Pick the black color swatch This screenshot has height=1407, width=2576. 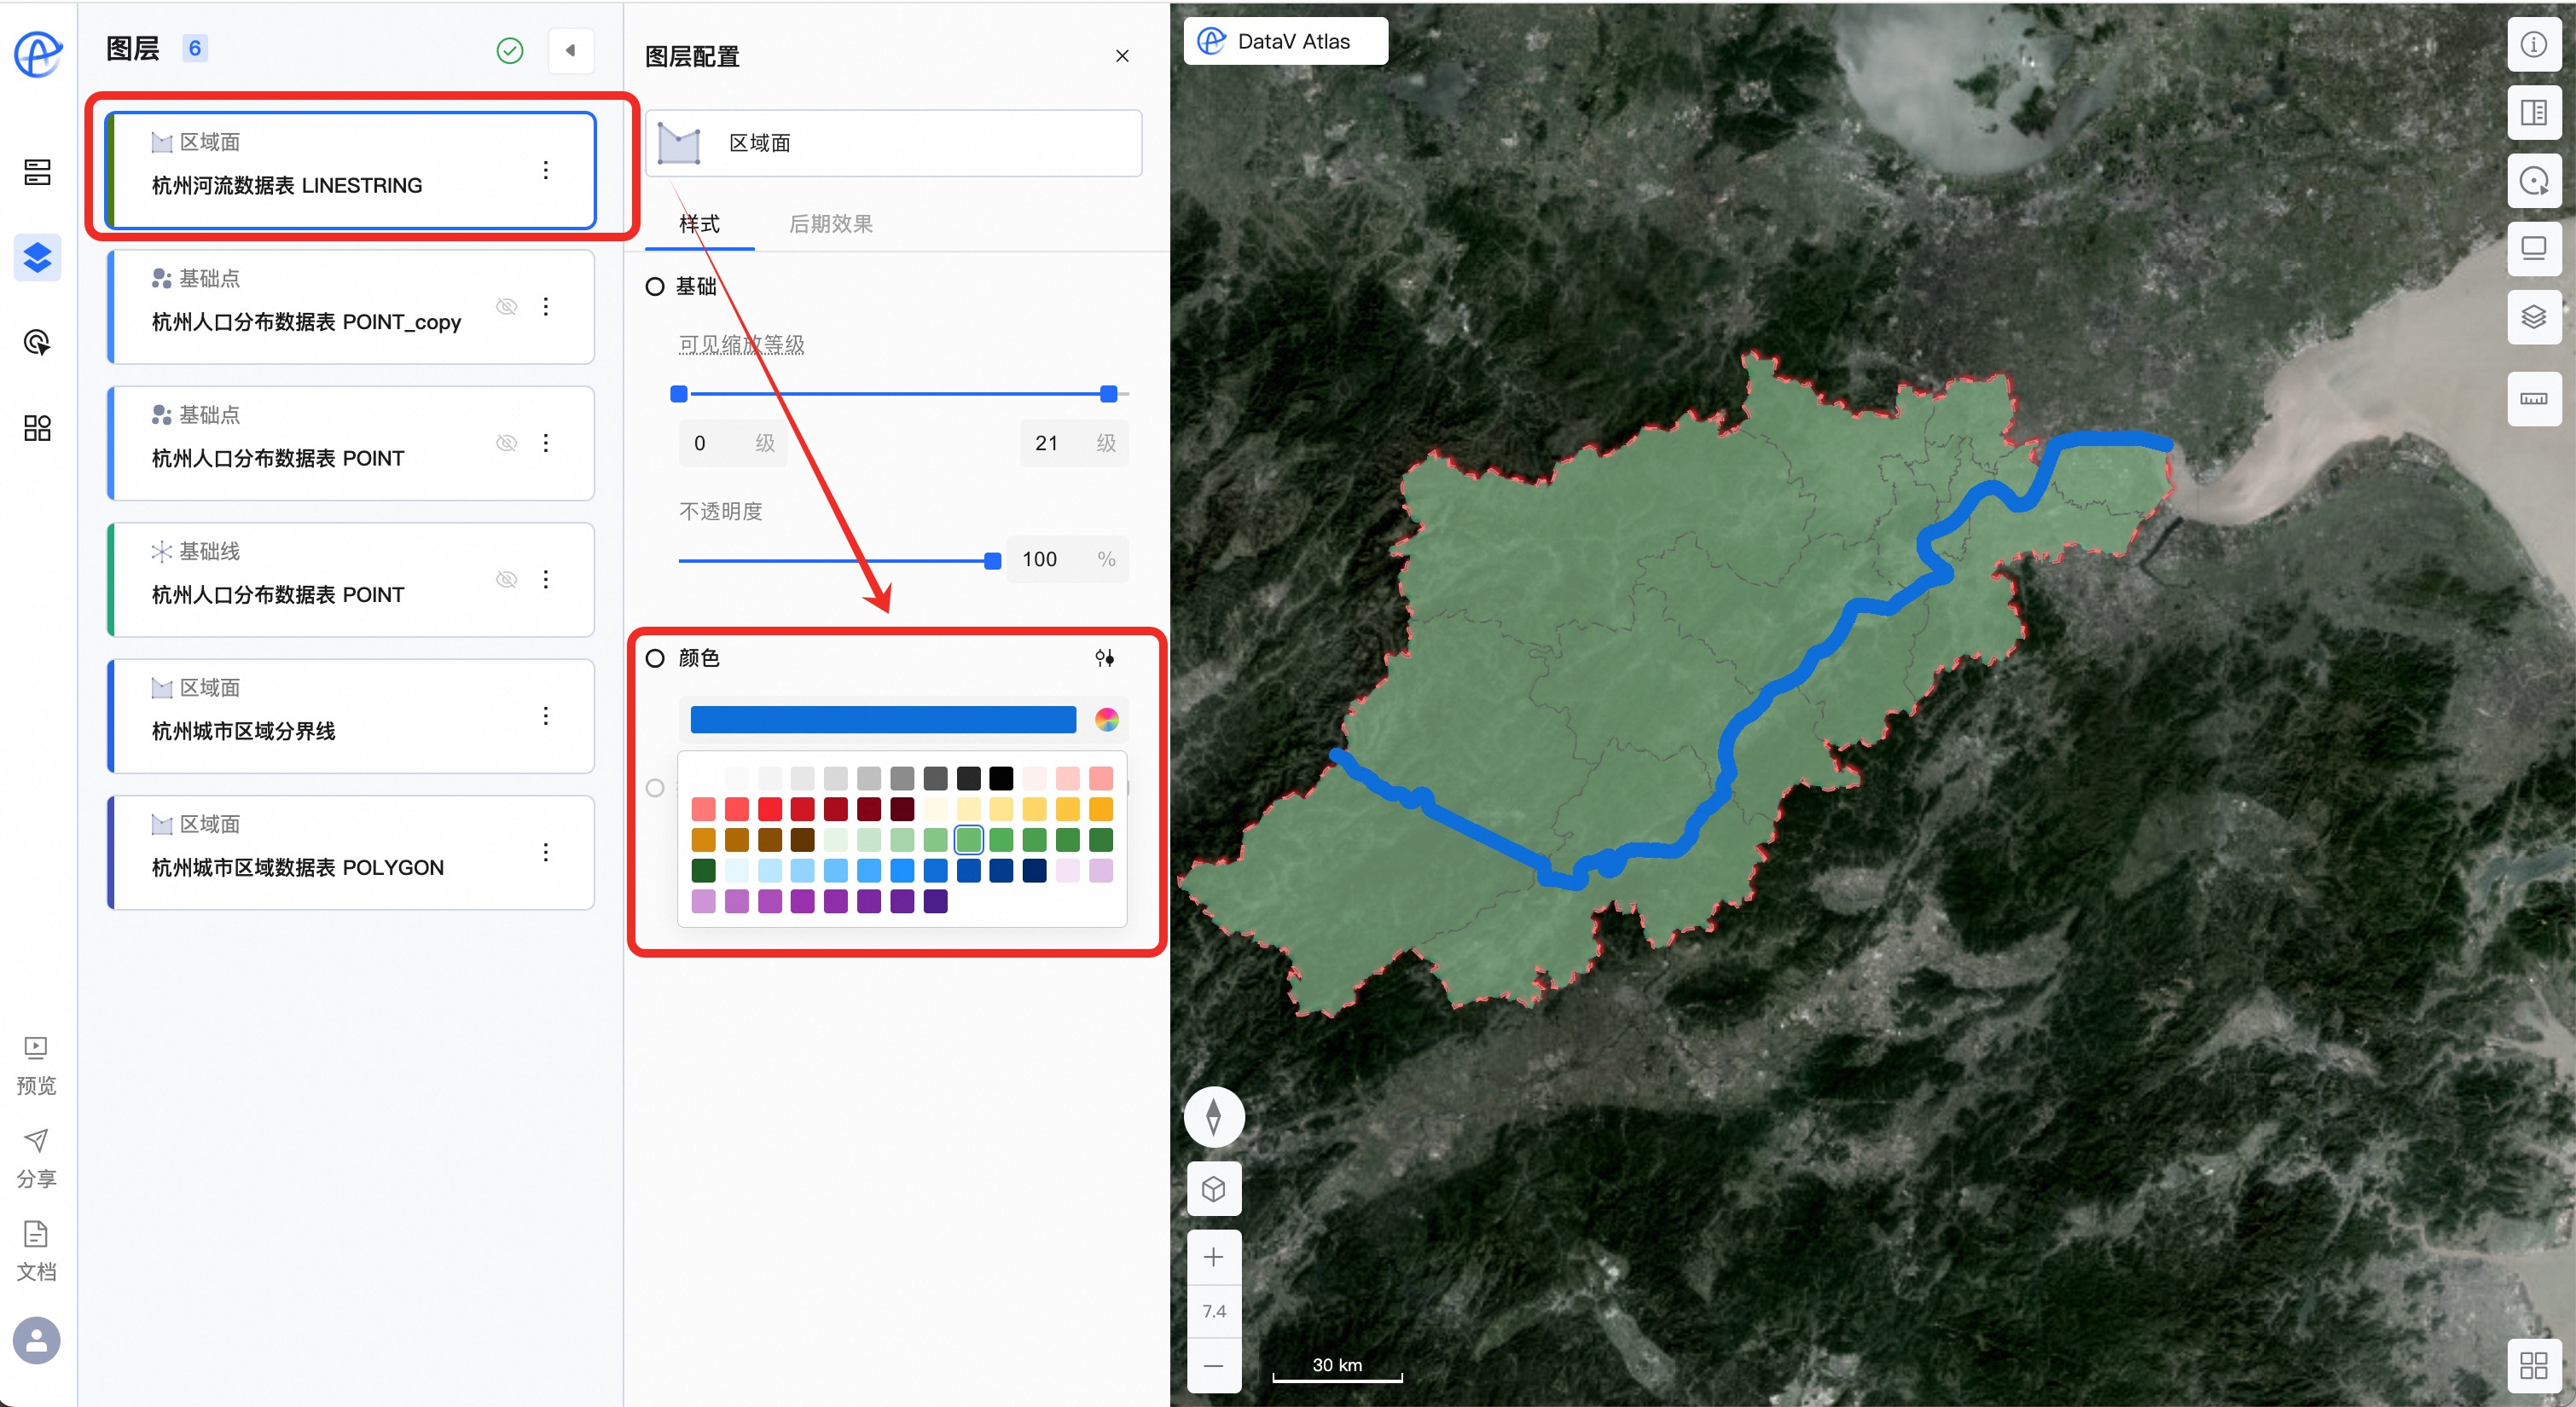coord(1001,778)
